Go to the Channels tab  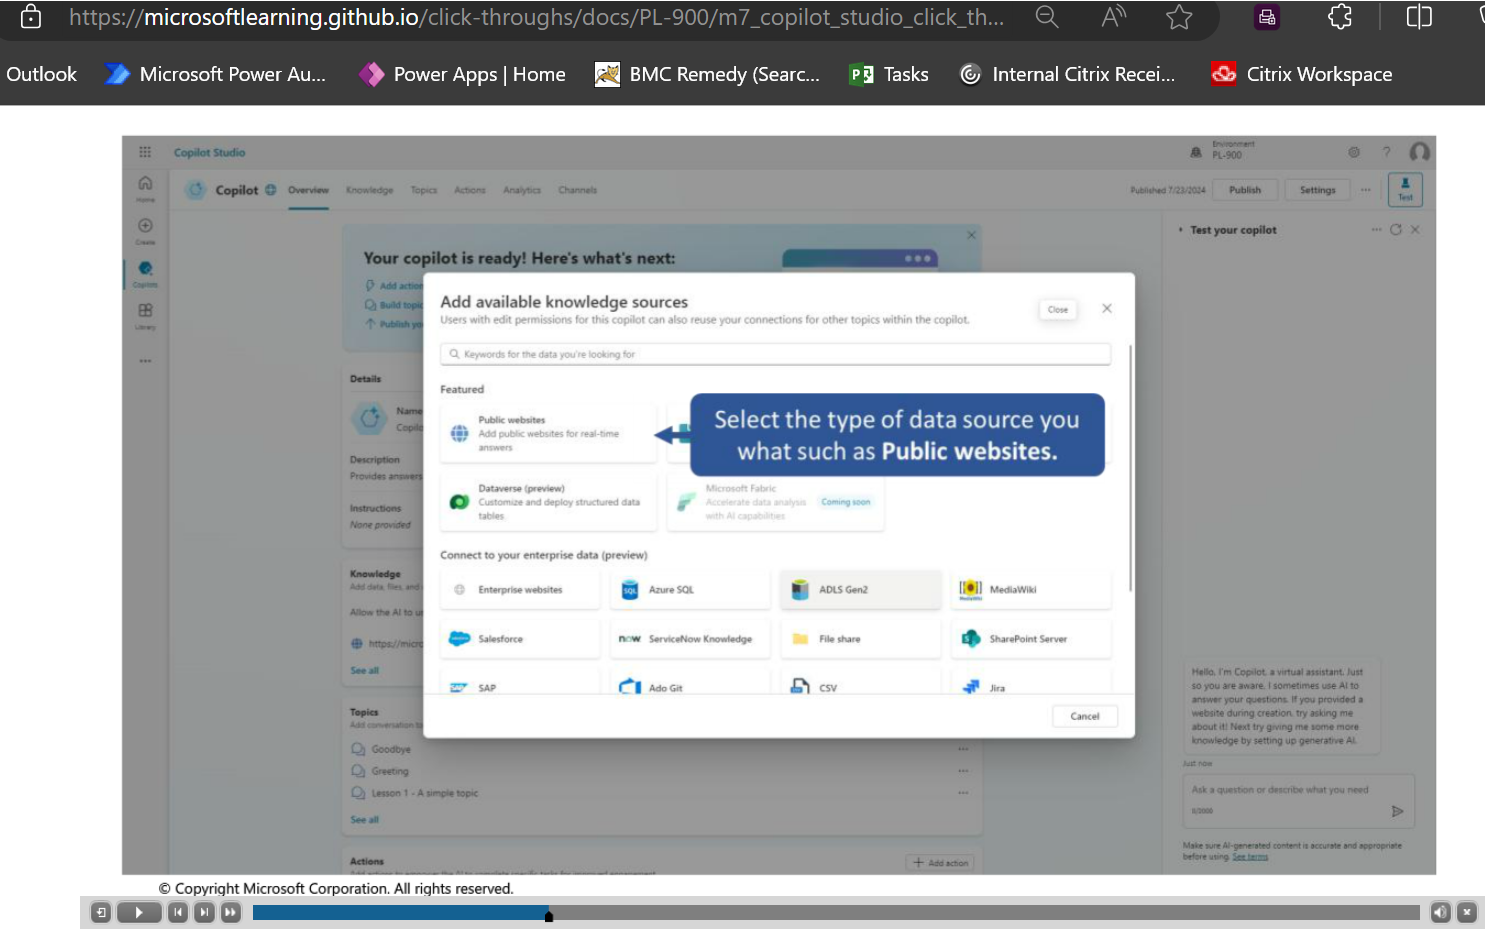578,190
